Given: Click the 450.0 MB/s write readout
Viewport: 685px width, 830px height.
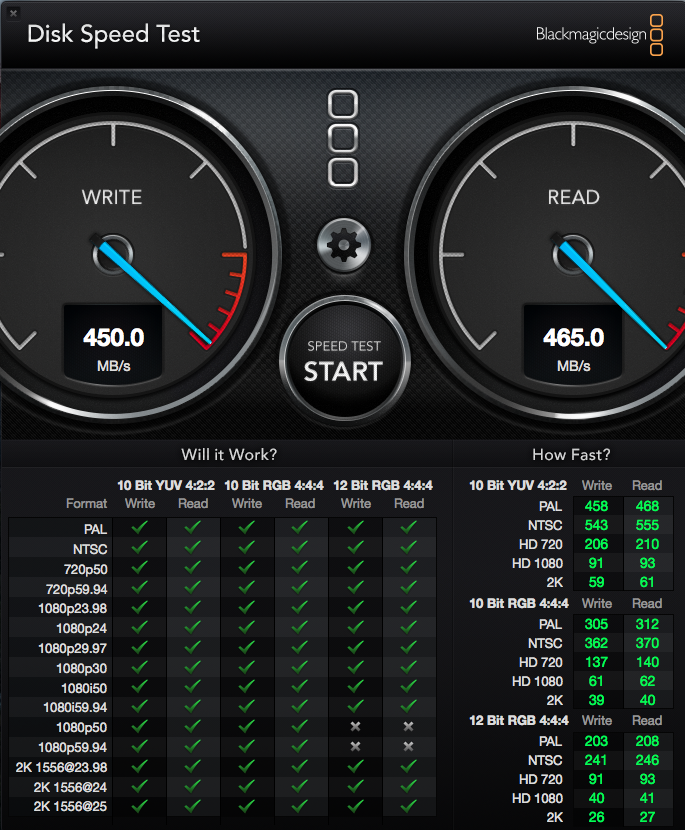Looking at the screenshot, I should (x=113, y=344).
